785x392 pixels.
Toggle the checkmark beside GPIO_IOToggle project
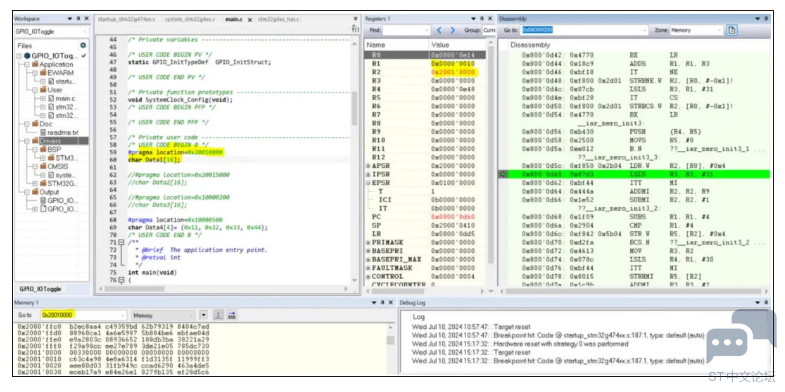84,56
